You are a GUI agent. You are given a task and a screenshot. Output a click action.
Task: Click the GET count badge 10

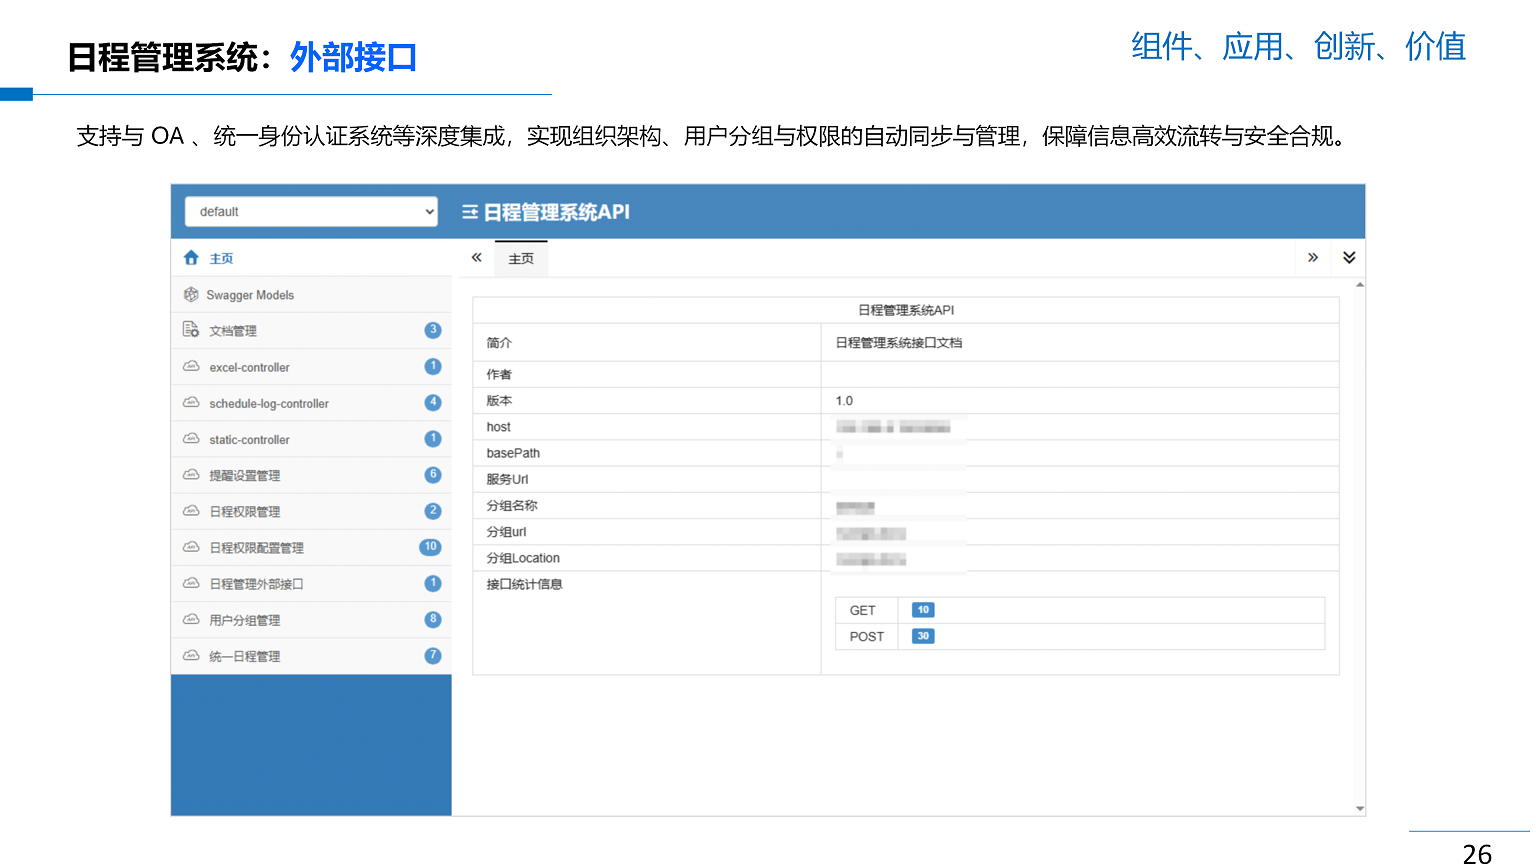coord(923,610)
